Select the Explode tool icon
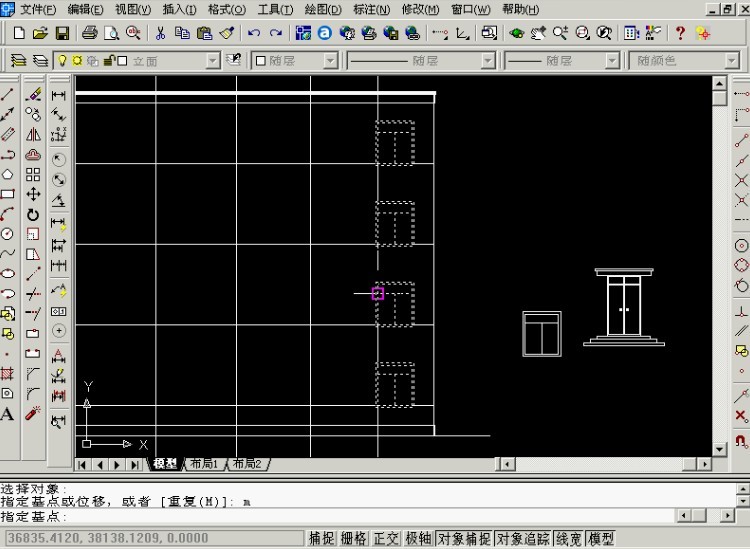Screen dimensions: 750x549 click(33, 413)
